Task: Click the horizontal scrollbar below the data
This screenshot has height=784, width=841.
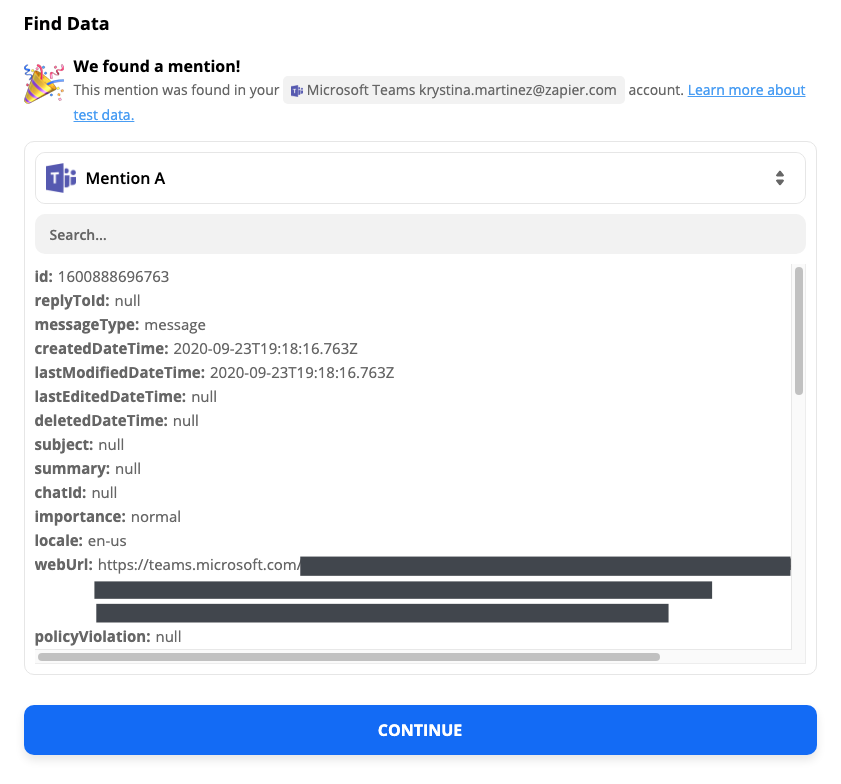Action: [x=349, y=657]
